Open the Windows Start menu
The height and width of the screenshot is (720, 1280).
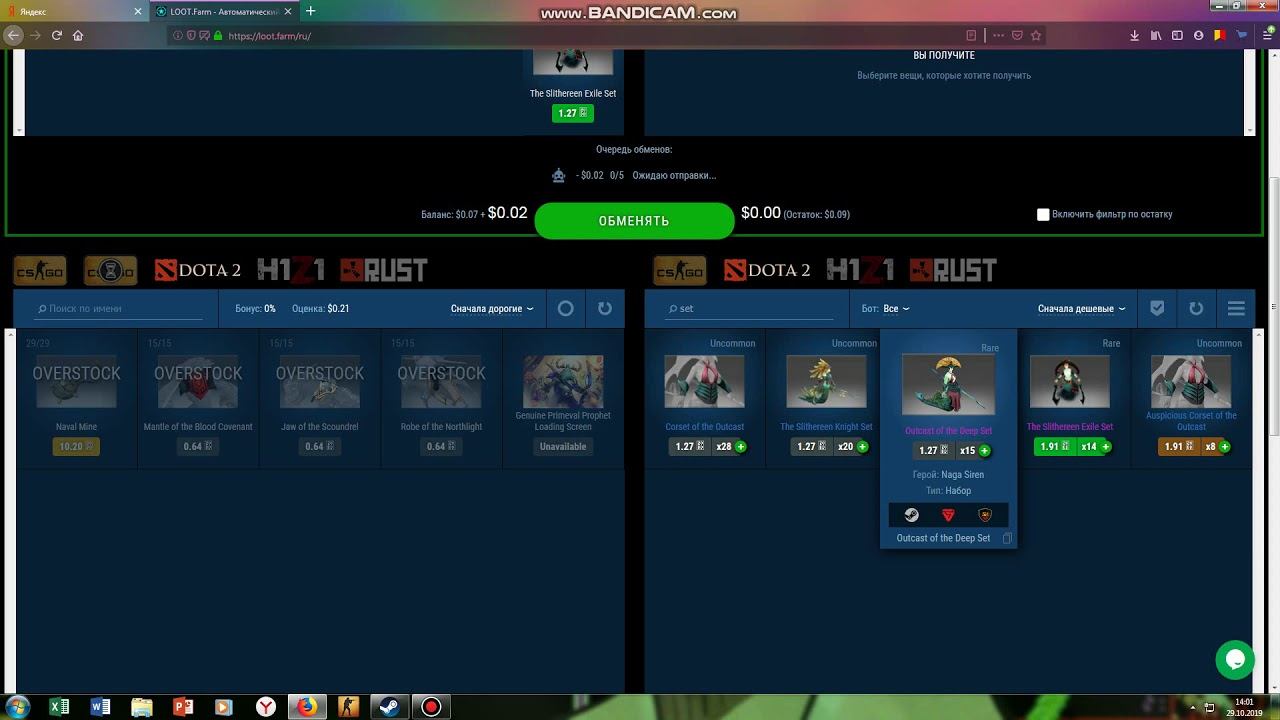point(18,707)
